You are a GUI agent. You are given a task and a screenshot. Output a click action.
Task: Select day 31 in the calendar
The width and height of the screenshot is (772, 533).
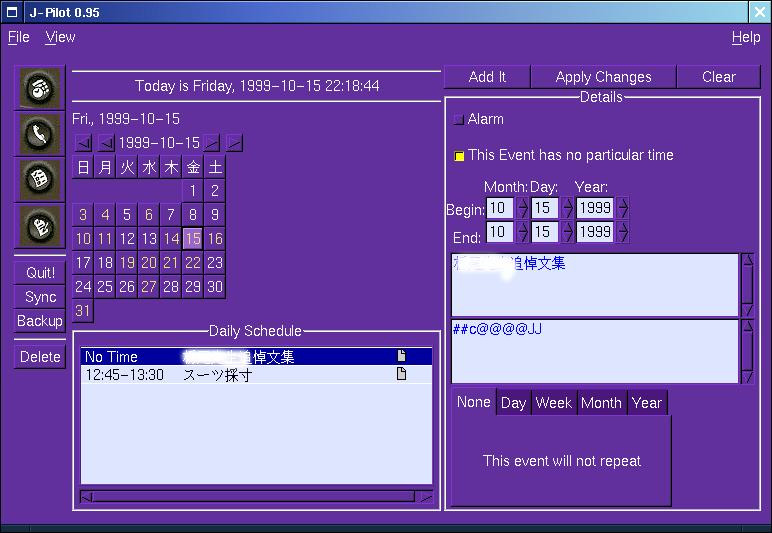(x=83, y=311)
